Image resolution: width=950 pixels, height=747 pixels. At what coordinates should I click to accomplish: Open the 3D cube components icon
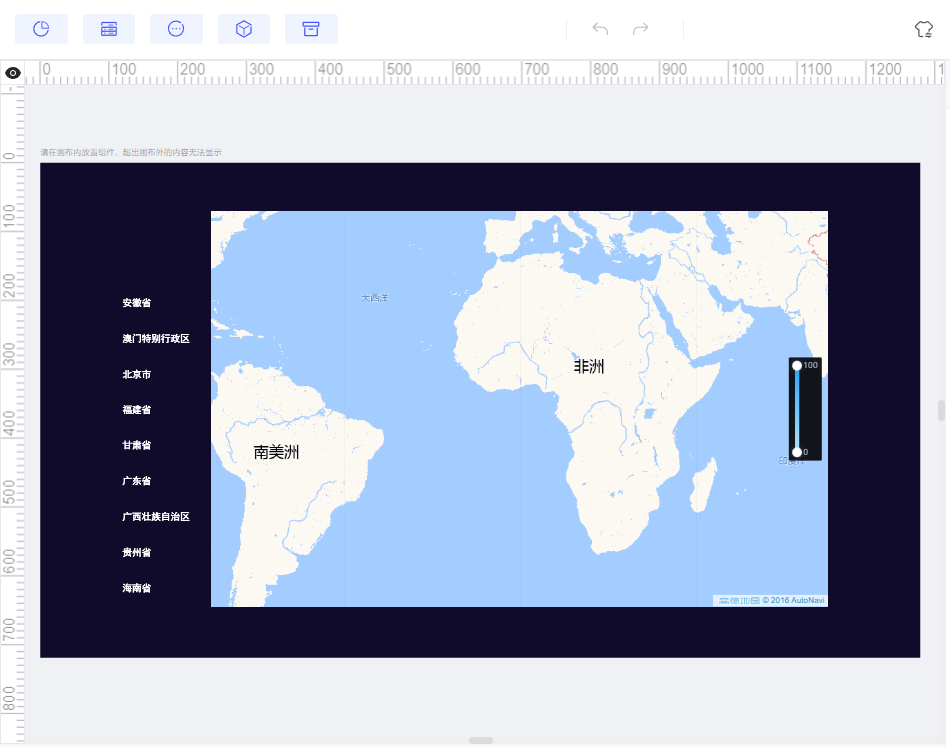244,29
